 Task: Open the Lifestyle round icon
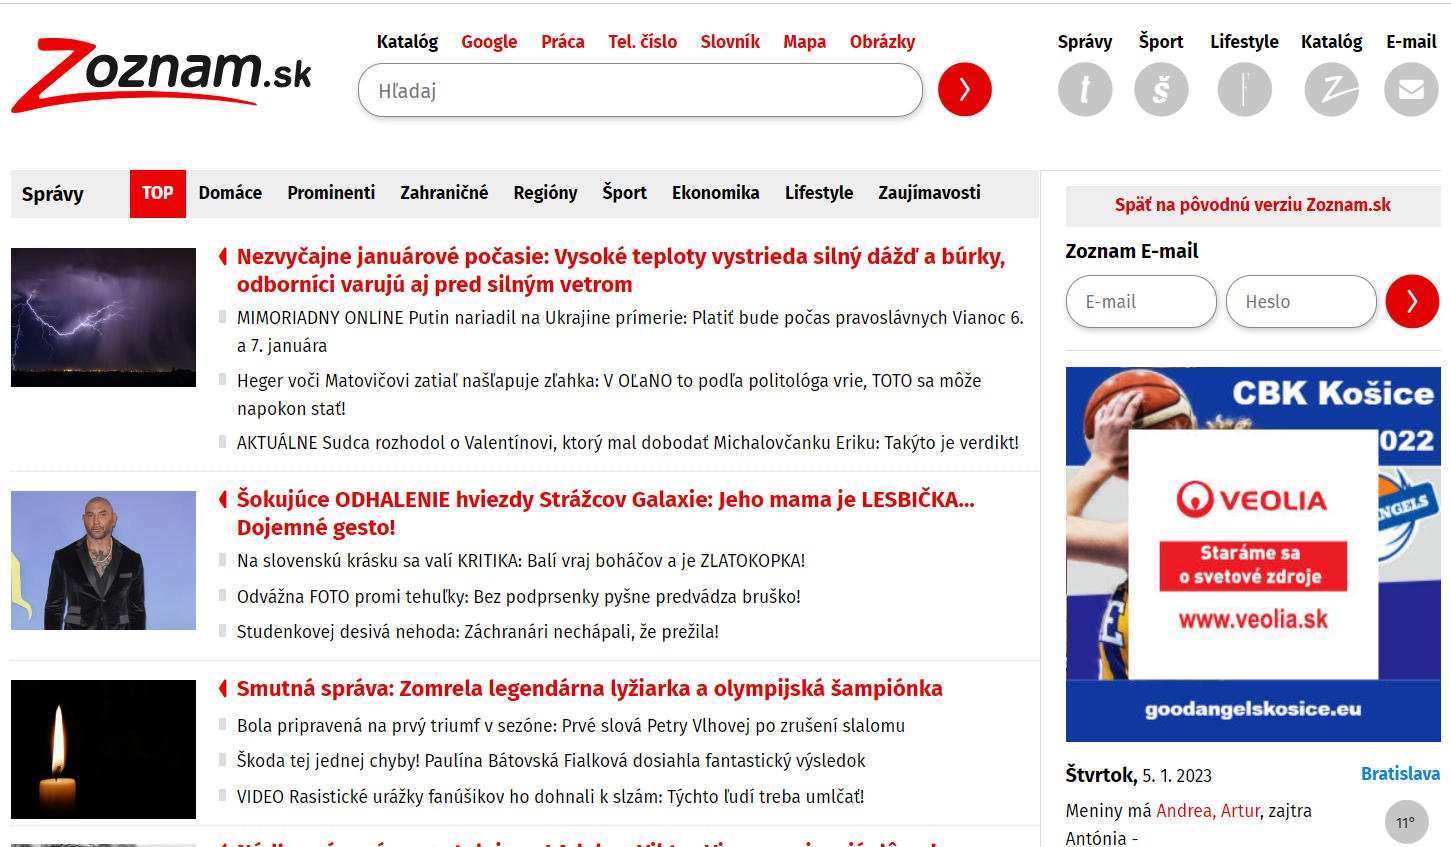[x=1244, y=90]
